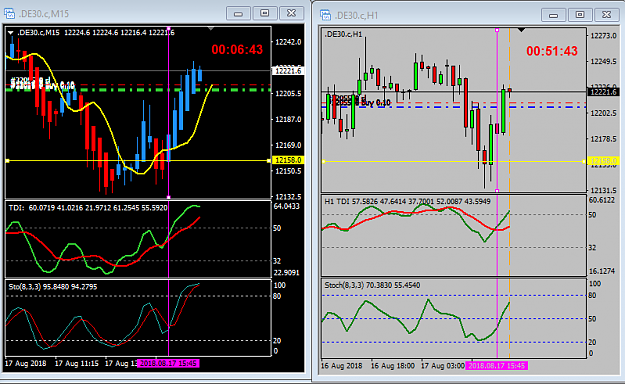
Task: Click the chart shift triangle marker in M15 chart
Action: point(211,29)
